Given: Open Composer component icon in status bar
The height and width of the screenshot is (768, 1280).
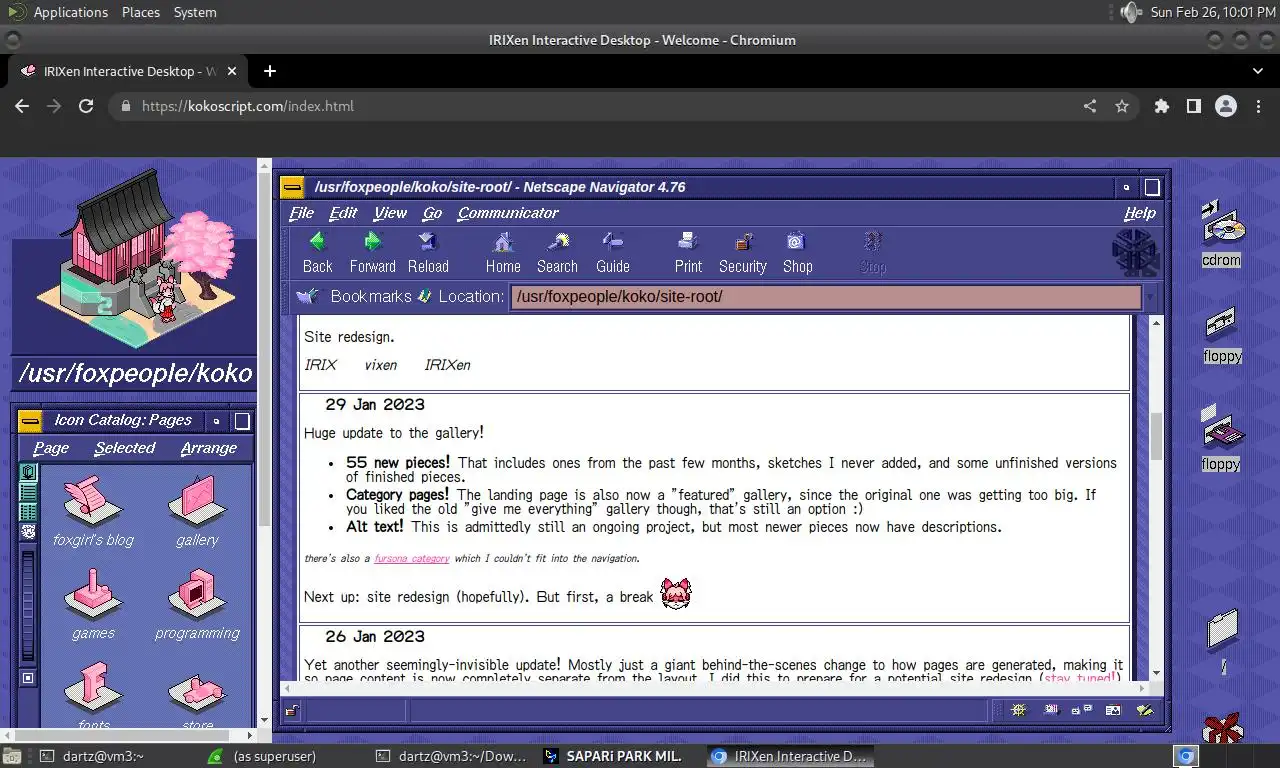Looking at the screenshot, I should point(1145,710).
